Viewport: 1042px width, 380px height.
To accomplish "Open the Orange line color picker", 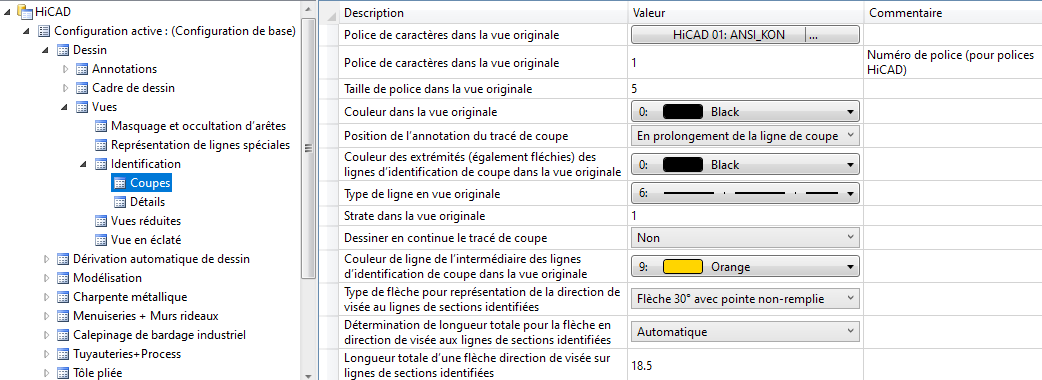I will point(745,267).
